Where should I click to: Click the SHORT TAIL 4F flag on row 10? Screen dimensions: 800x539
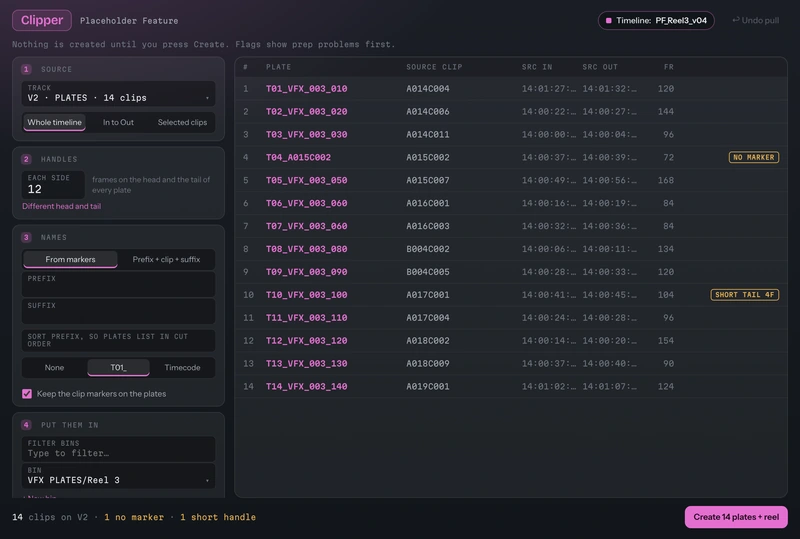744,295
